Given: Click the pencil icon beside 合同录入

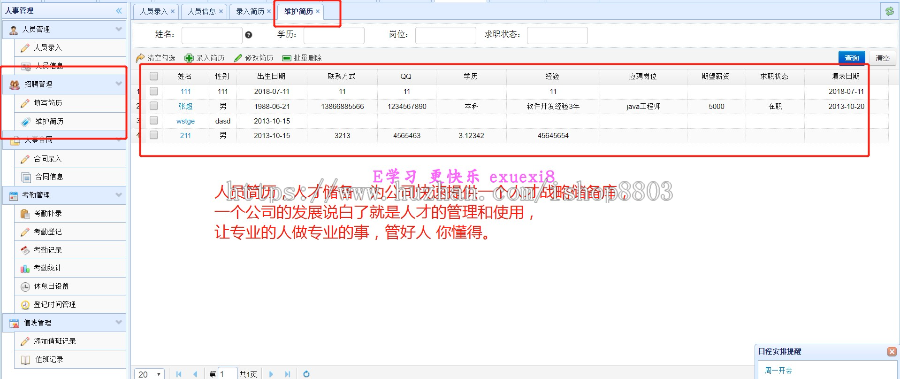Looking at the screenshot, I should (25, 158).
